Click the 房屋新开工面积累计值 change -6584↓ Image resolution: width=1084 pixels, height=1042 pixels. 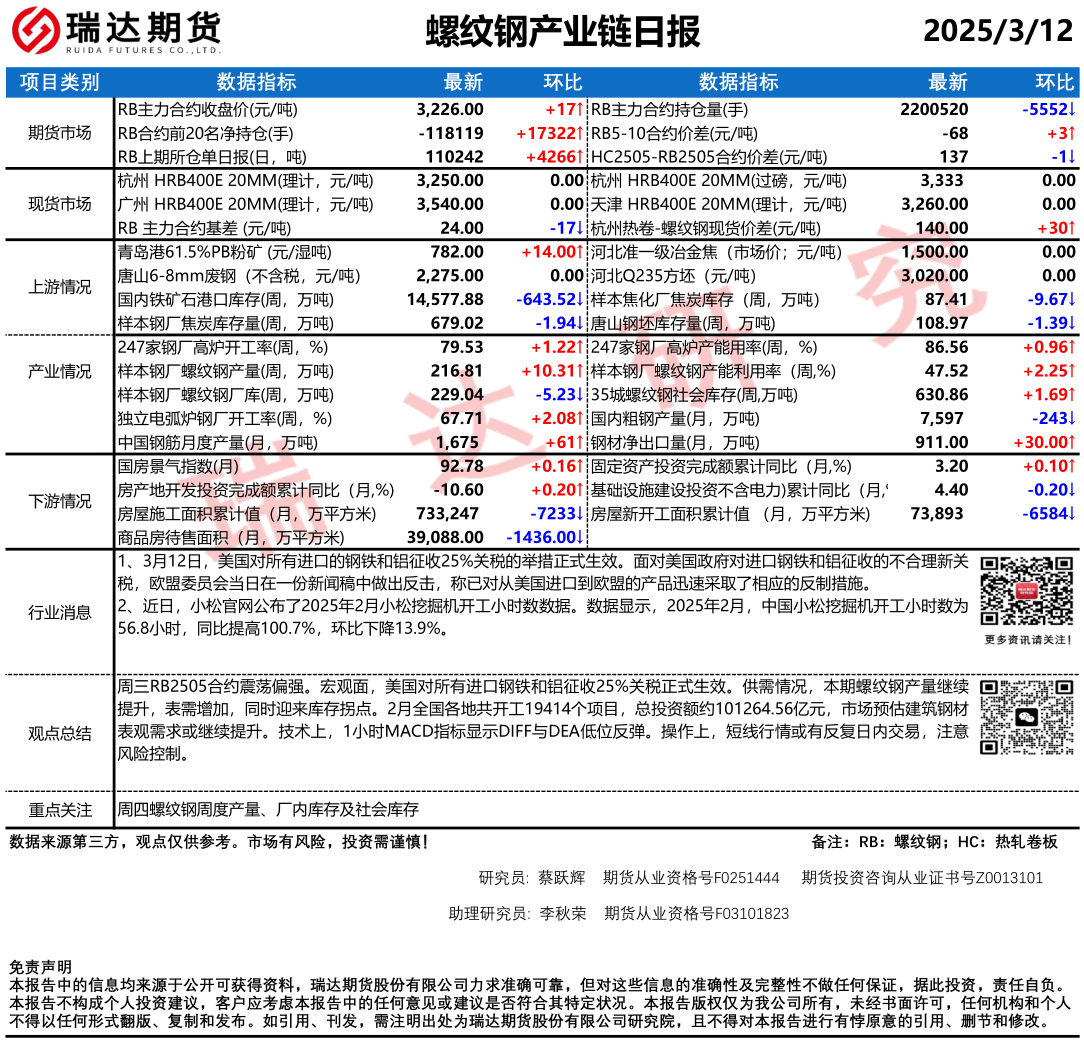(x=1049, y=514)
